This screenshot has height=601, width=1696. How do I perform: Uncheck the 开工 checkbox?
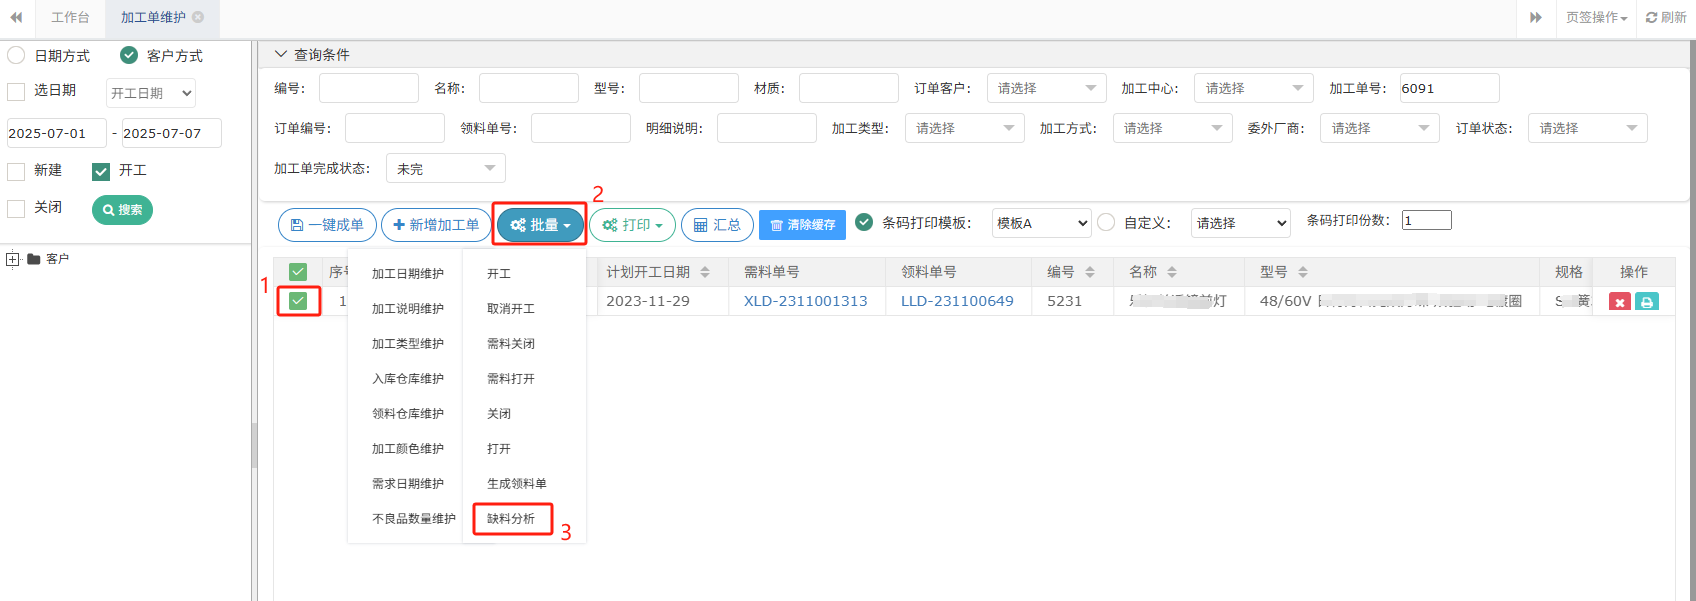click(100, 171)
